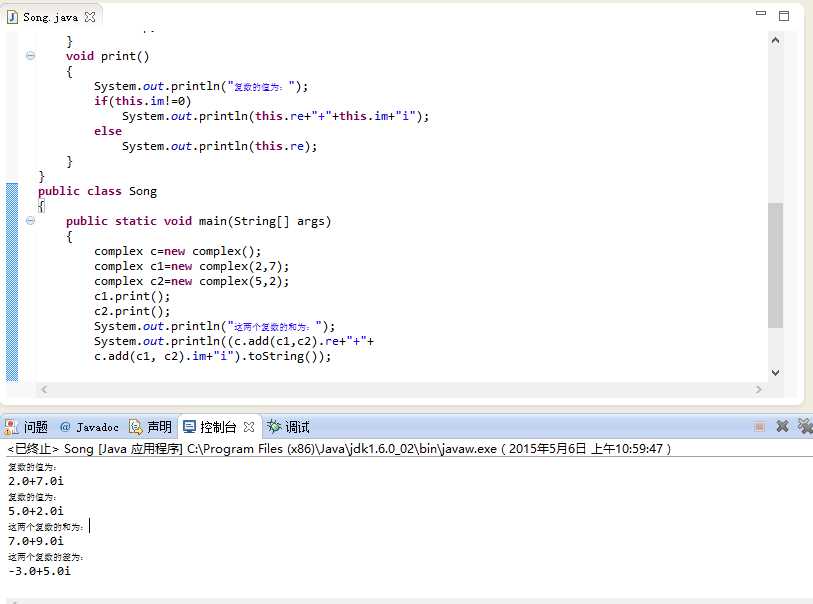
Task: Click the horizontal scrollbar right arrow
Action: pos(759,389)
